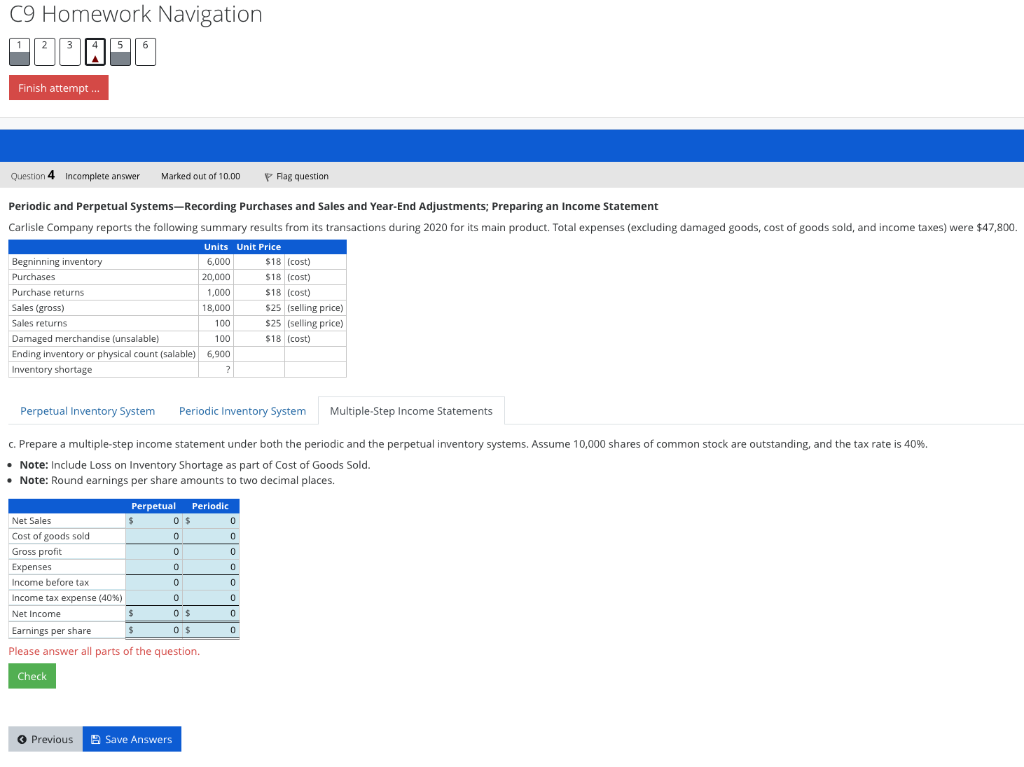Click the red flag triangle on question 4
This screenshot has height=767, width=1024.
(x=94, y=57)
